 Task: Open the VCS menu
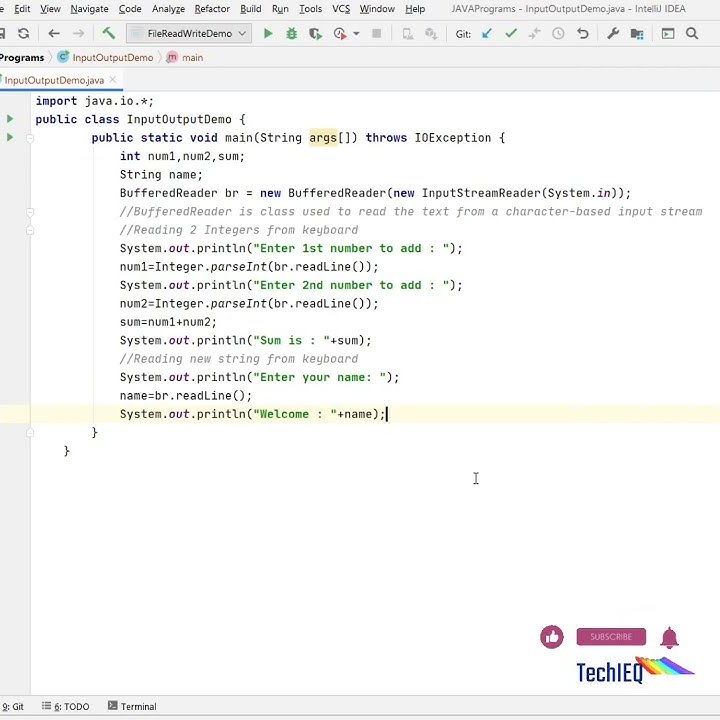click(x=341, y=9)
